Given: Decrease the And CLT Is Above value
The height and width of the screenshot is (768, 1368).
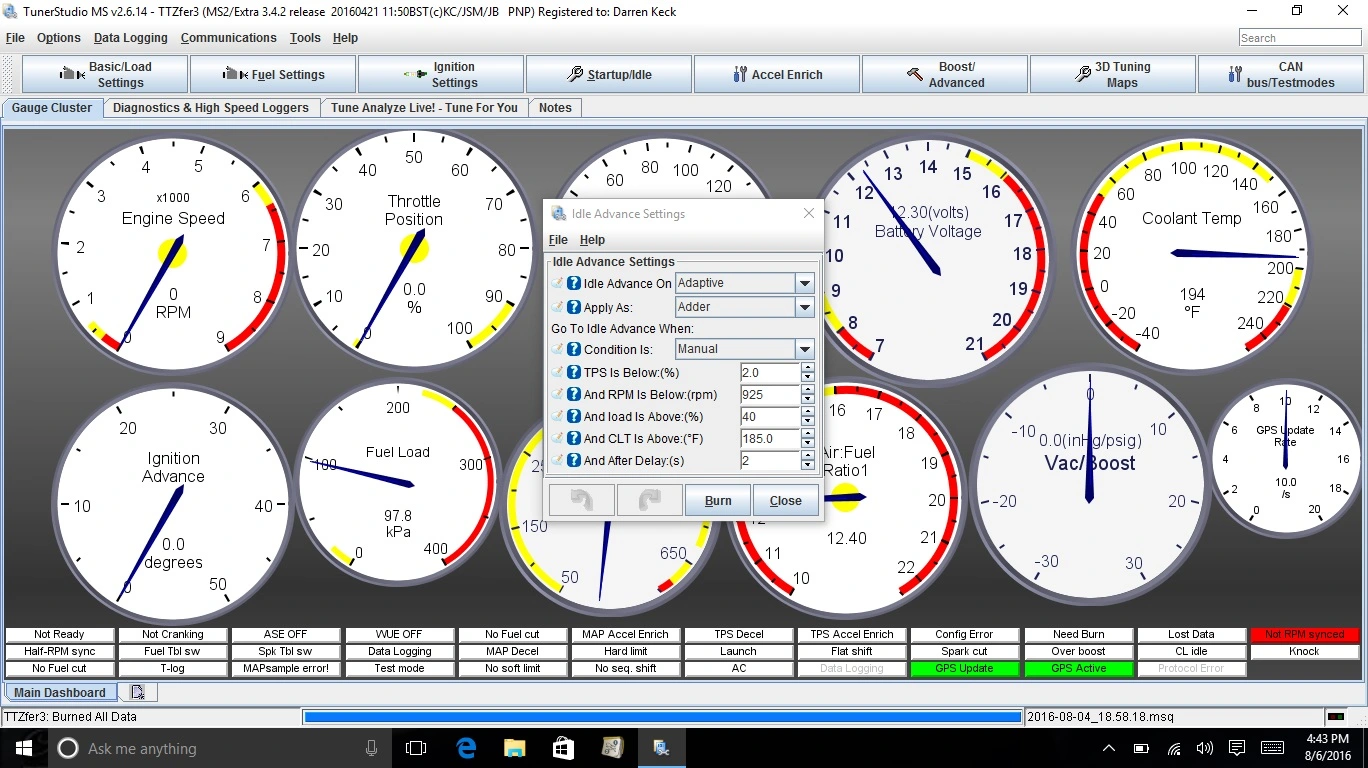Looking at the screenshot, I should coord(807,444).
